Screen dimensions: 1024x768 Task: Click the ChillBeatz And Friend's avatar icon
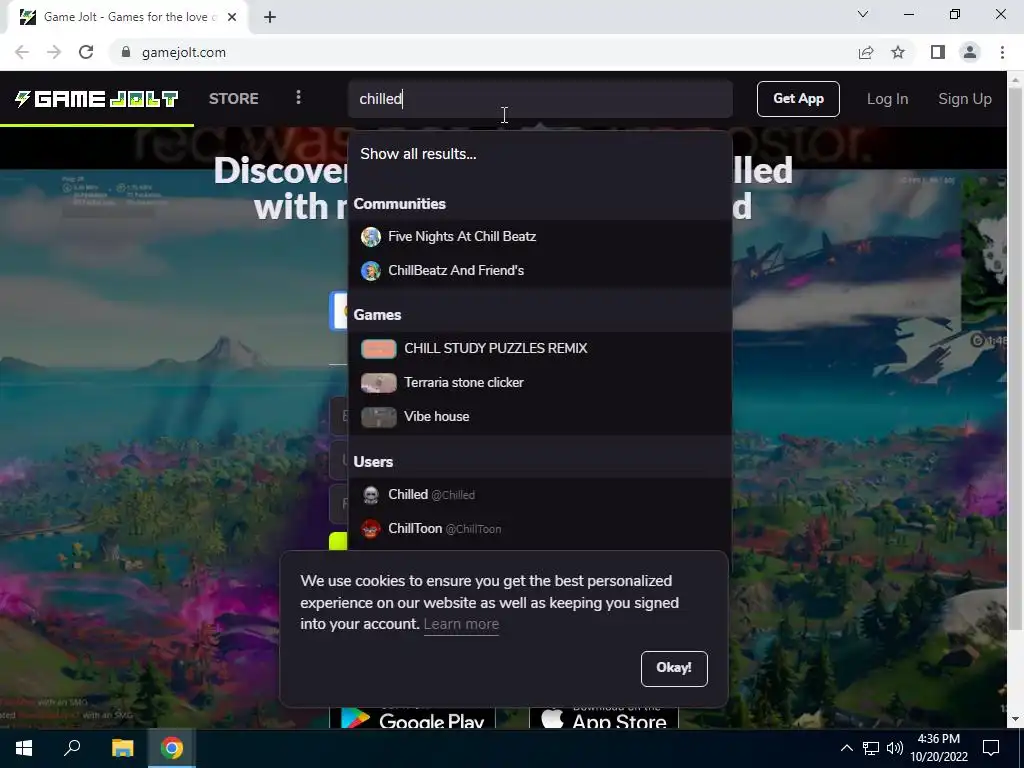click(x=371, y=270)
